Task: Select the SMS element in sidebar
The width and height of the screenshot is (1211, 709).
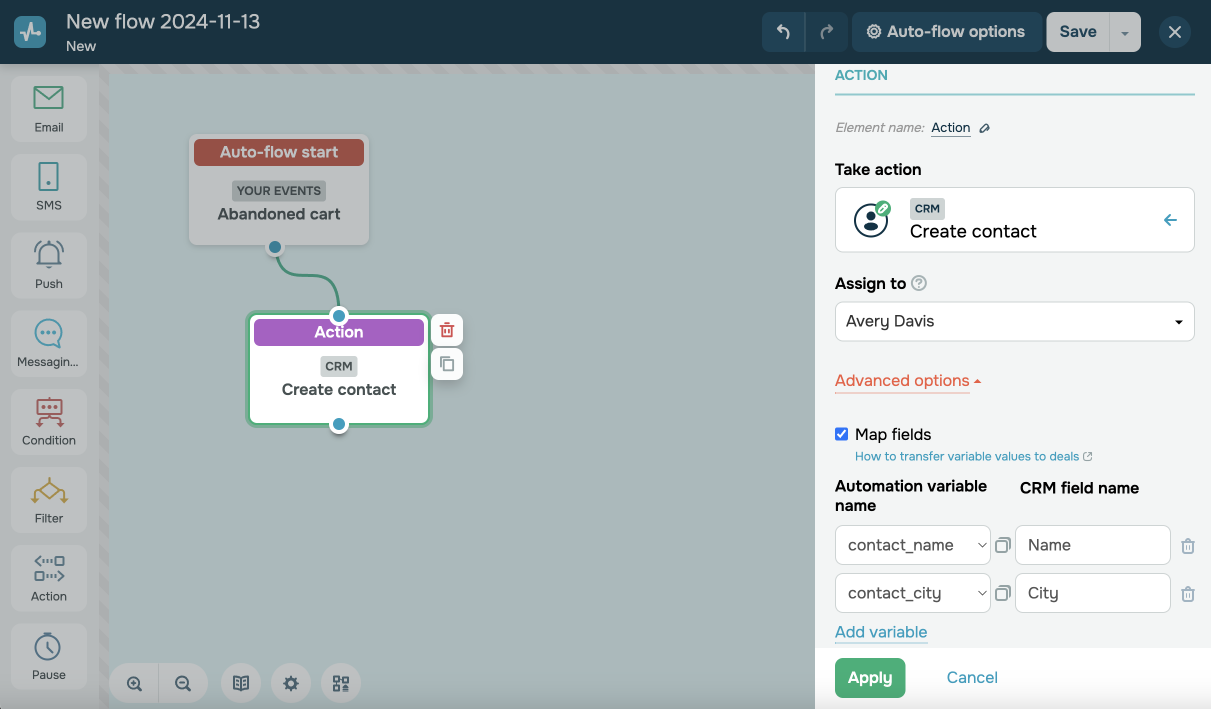Action: pos(49,187)
